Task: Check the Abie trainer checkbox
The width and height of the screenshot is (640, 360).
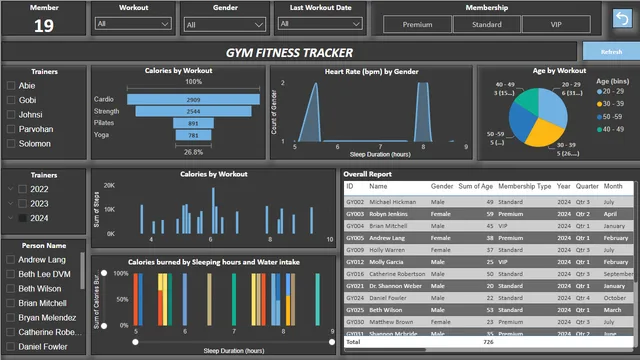Action: coord(11,86)
